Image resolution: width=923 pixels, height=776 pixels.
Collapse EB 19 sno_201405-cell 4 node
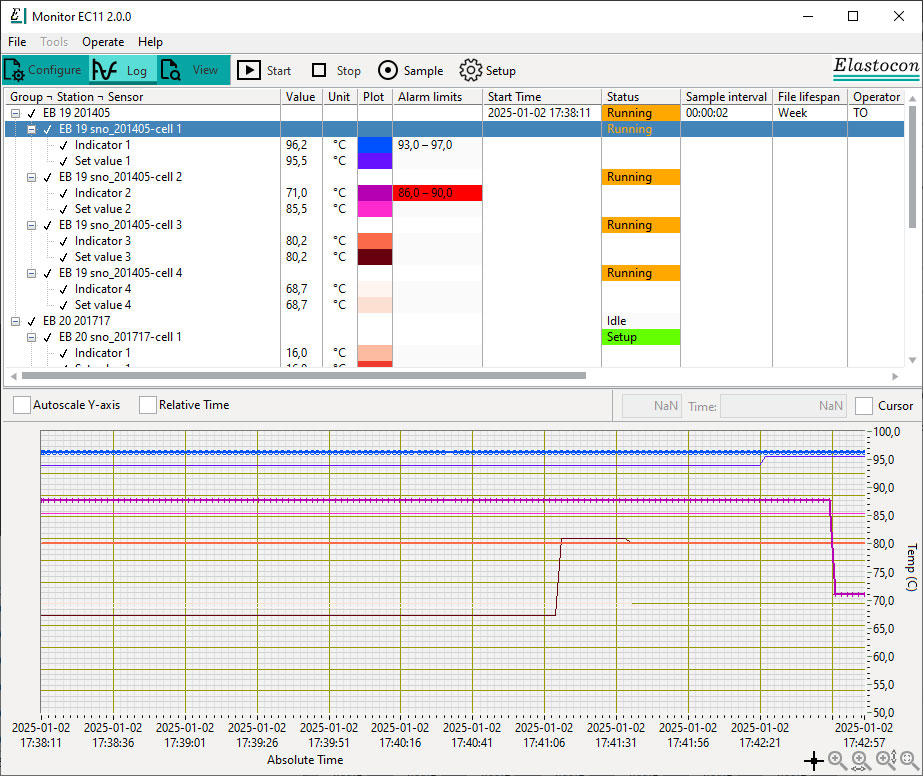click(32, 273)
